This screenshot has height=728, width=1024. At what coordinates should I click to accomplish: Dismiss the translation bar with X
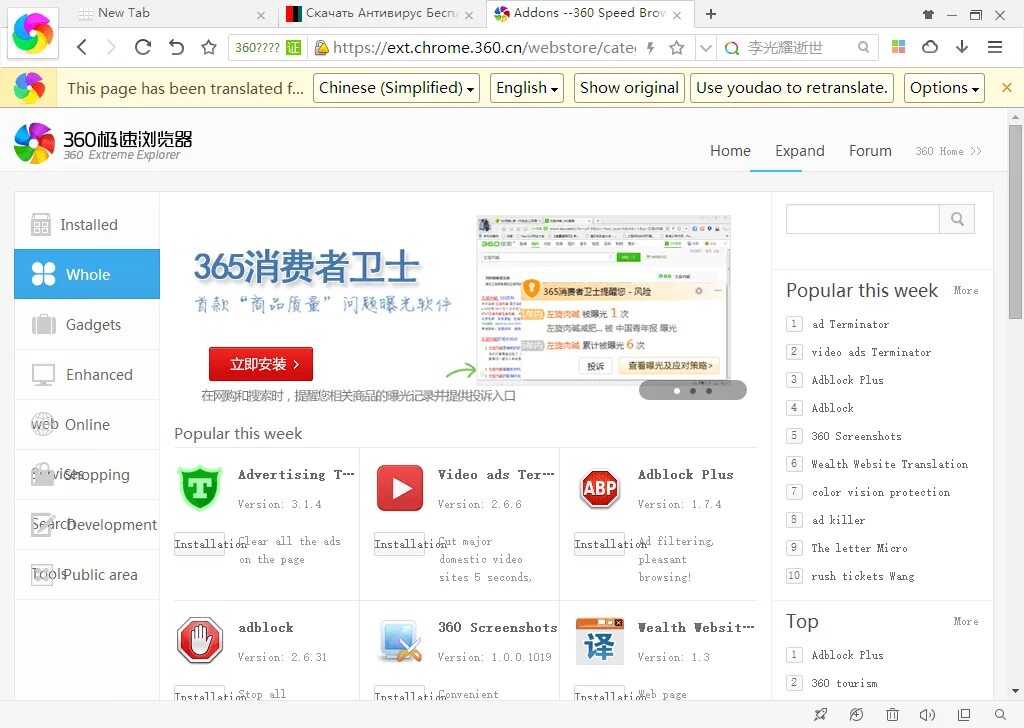point(1006,87)
